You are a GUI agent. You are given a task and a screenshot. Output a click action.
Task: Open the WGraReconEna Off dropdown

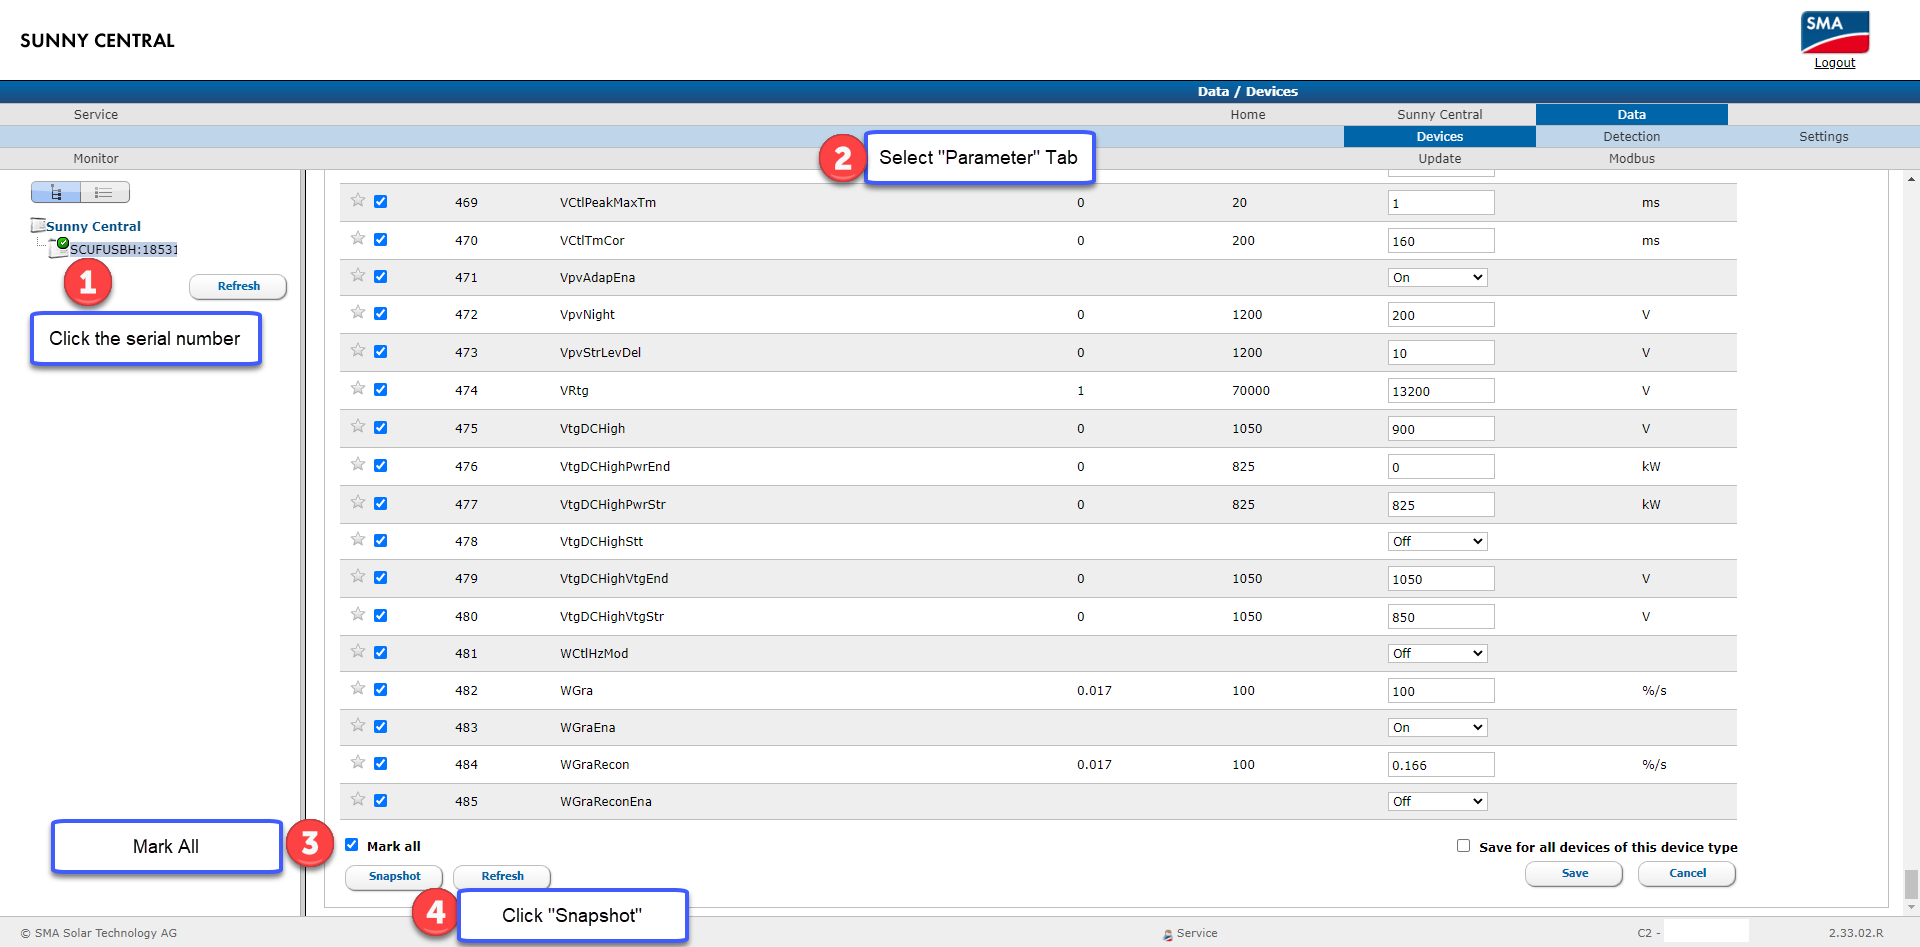coord(1438,801)
